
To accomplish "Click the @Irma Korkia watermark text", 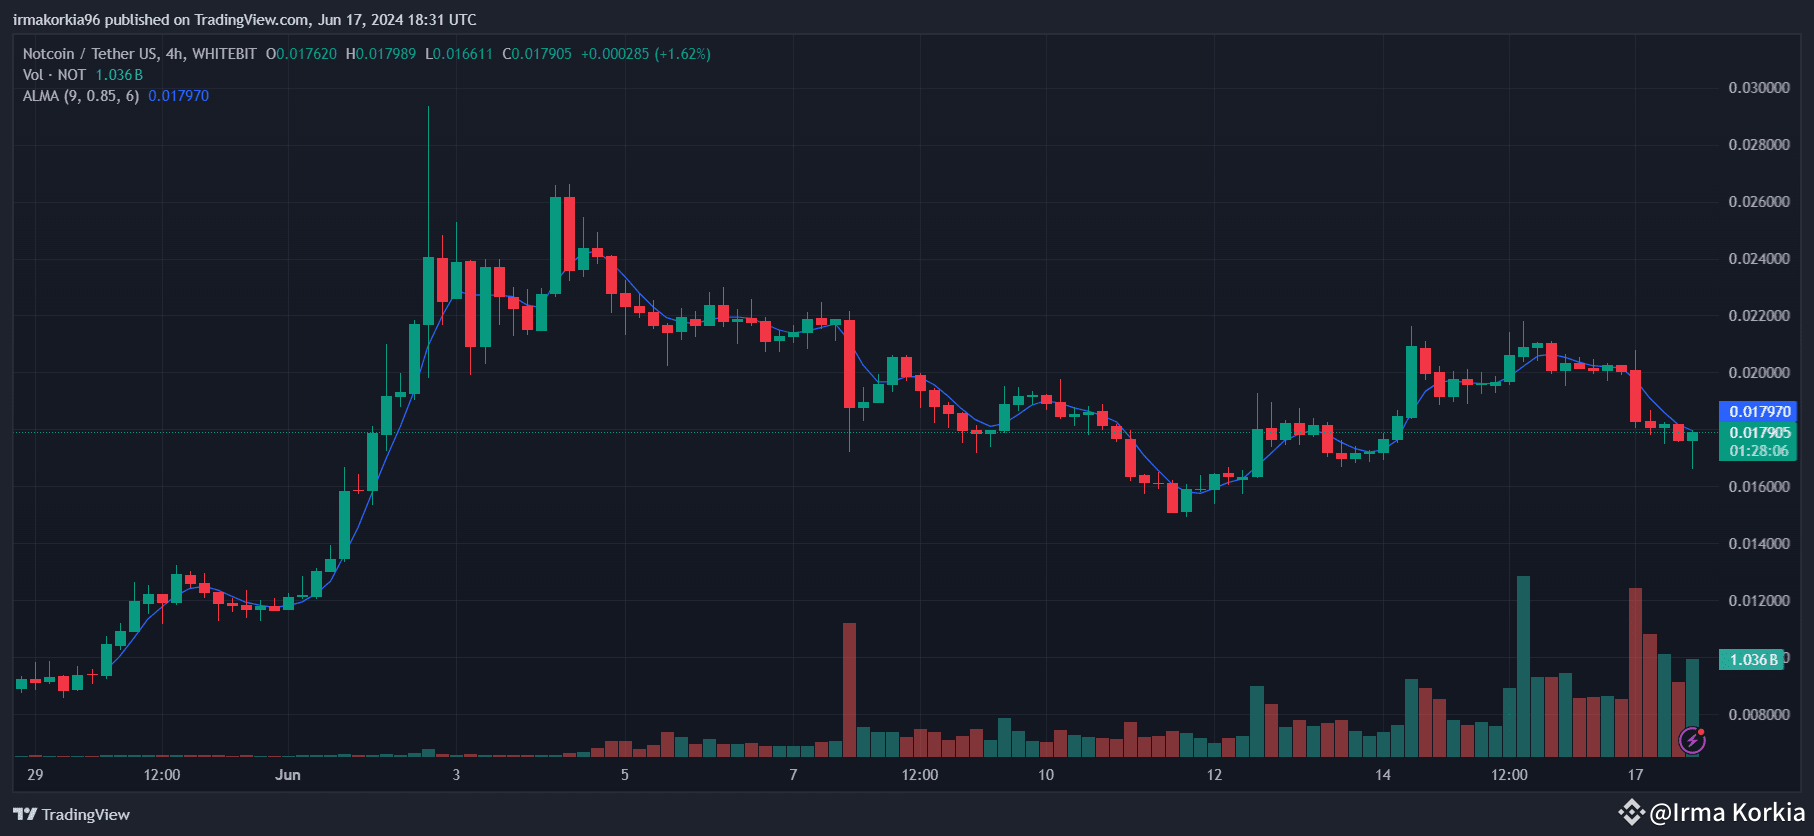I will click(1727, 812).
